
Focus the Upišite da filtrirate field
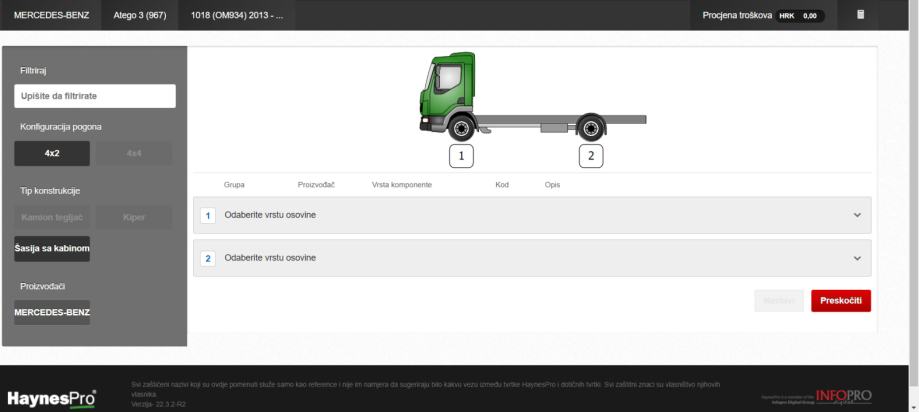pos(95,96)
